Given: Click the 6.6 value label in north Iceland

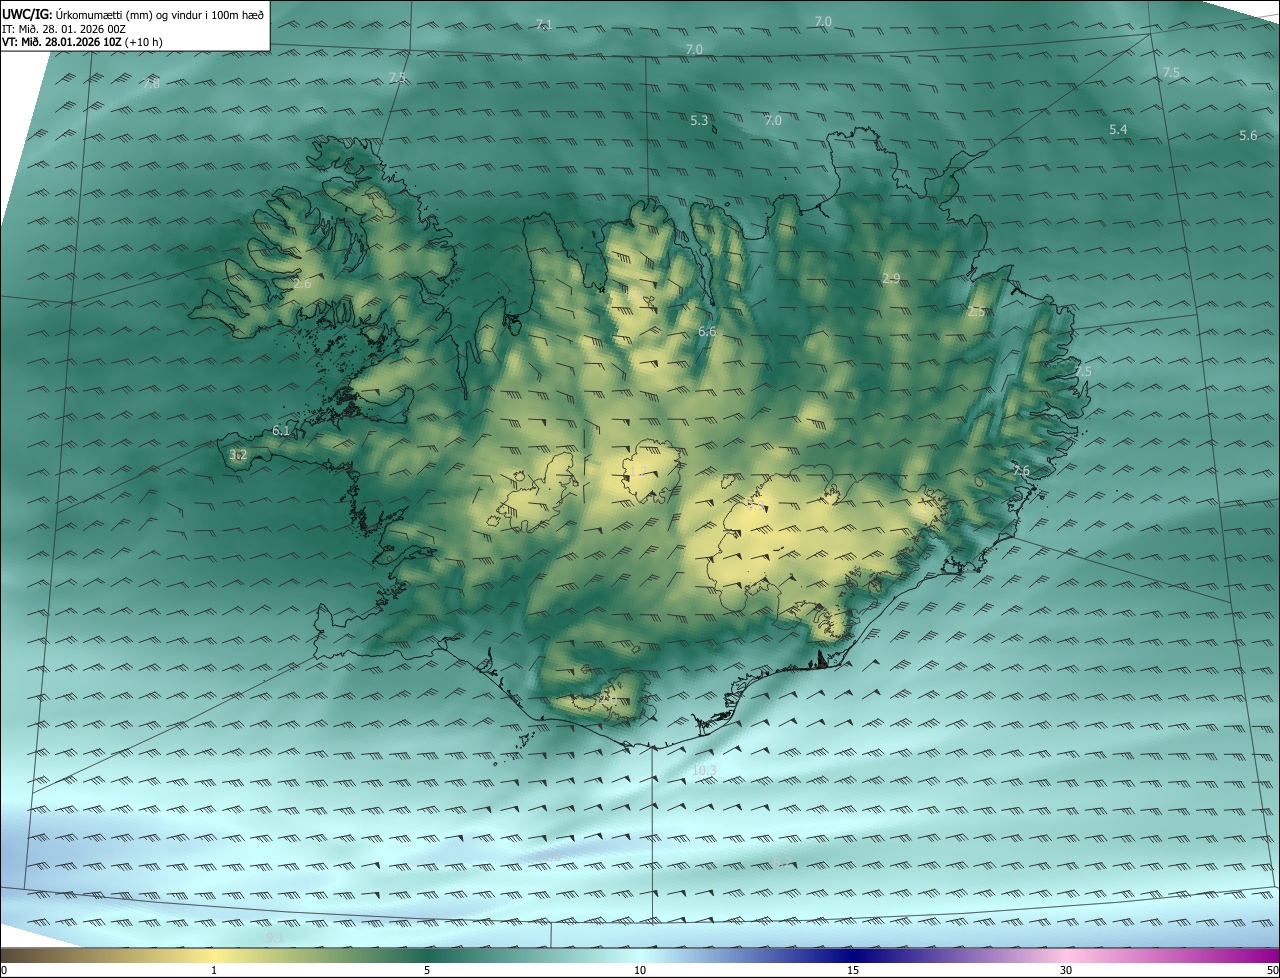Looking at the screenshot, I should coord(707,331).
